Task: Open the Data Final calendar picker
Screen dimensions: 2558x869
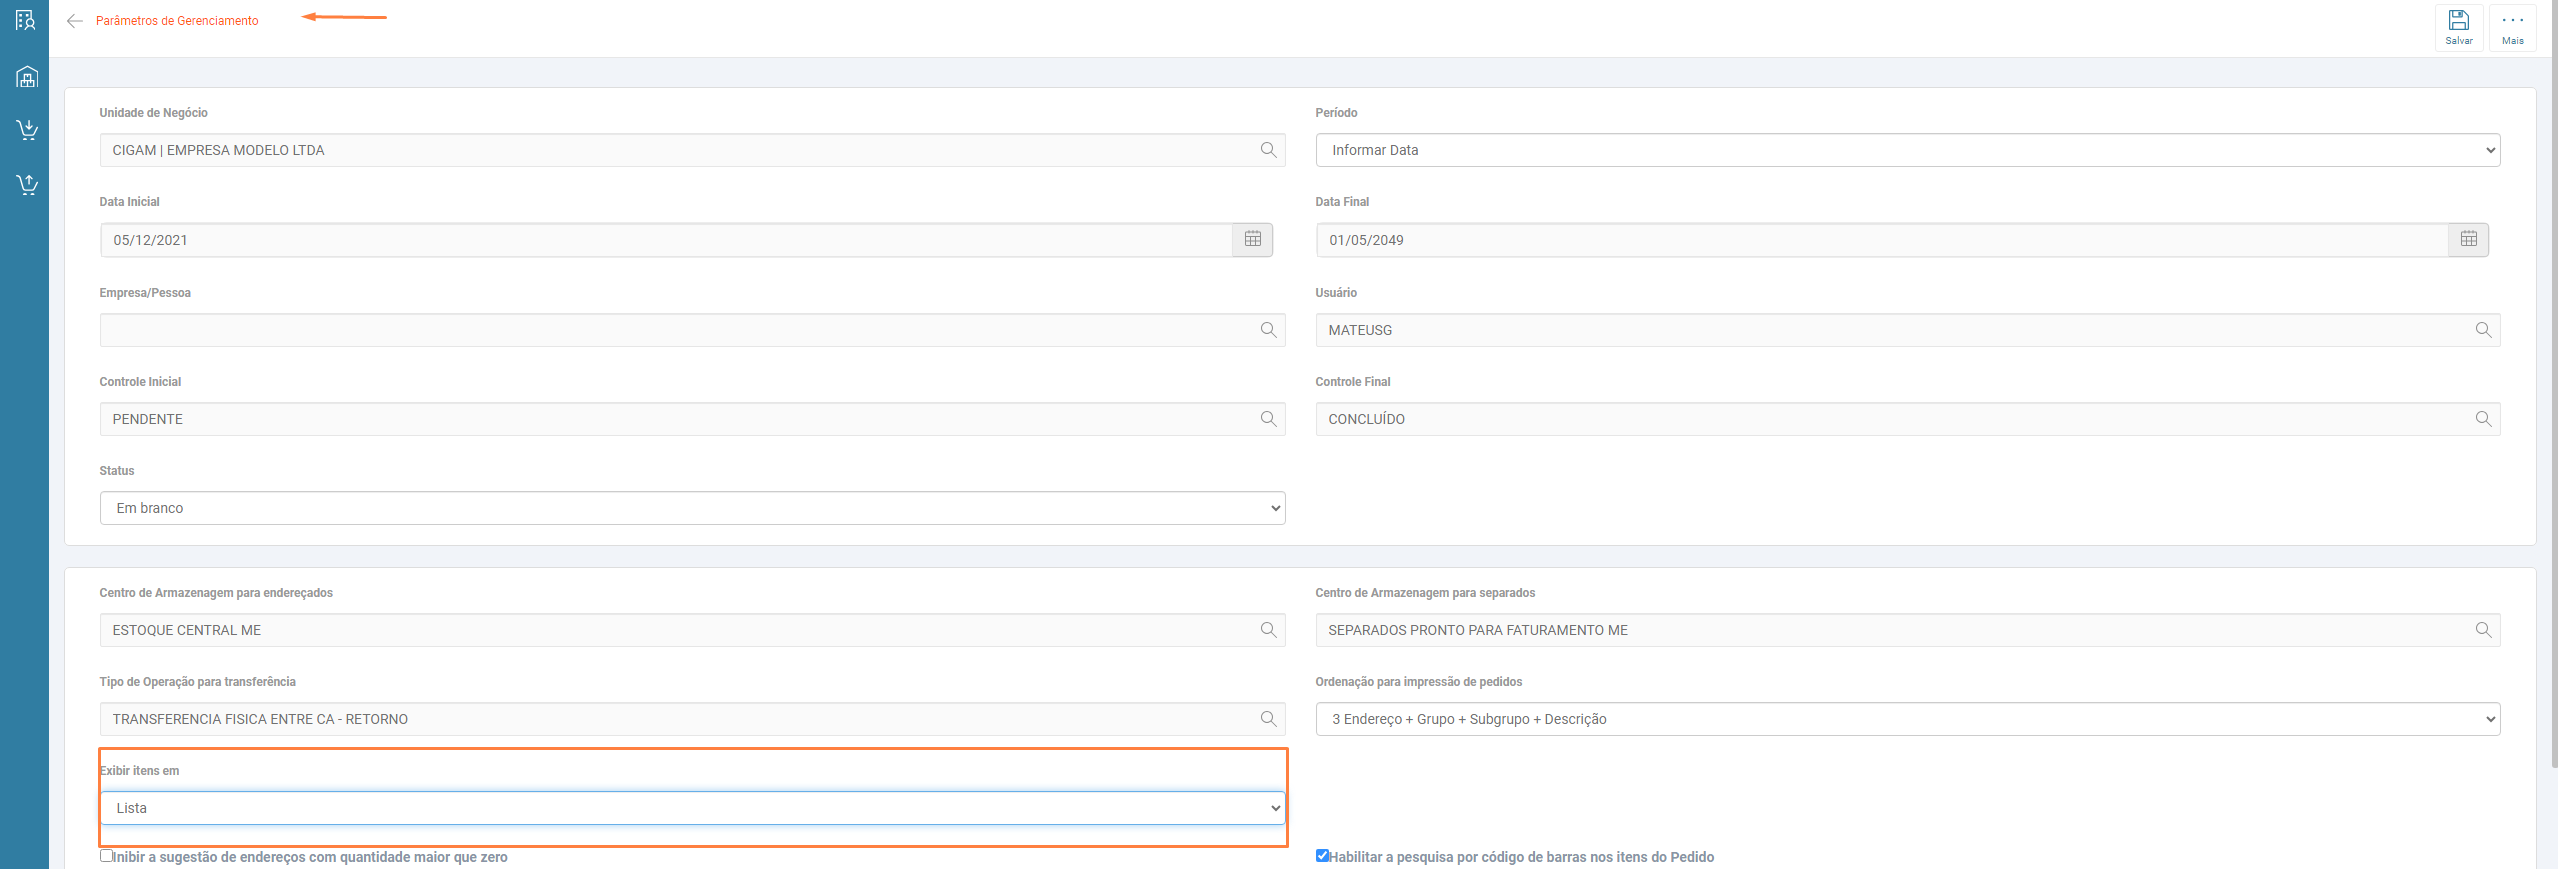Action: point(2468,240)
